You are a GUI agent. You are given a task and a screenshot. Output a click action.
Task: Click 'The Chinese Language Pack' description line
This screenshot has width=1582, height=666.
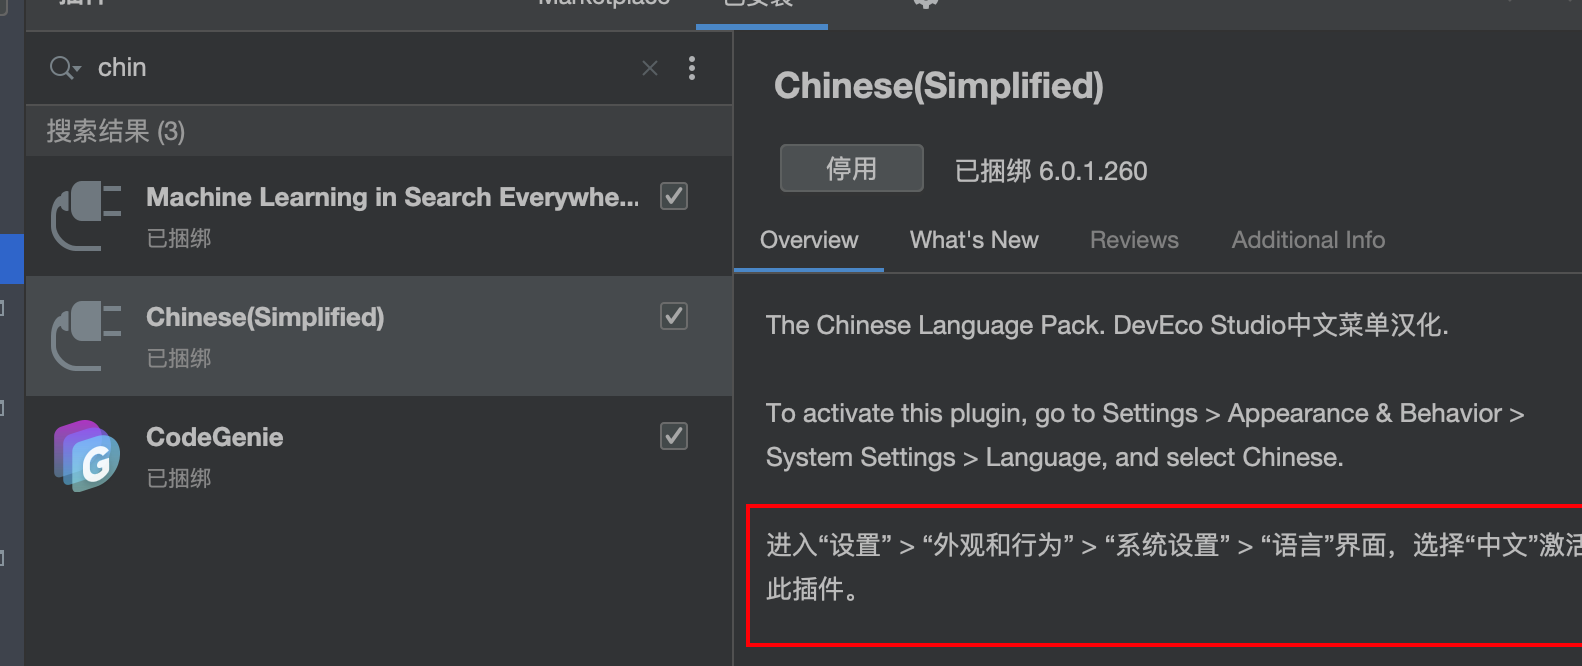click(x=1107, y=325)
